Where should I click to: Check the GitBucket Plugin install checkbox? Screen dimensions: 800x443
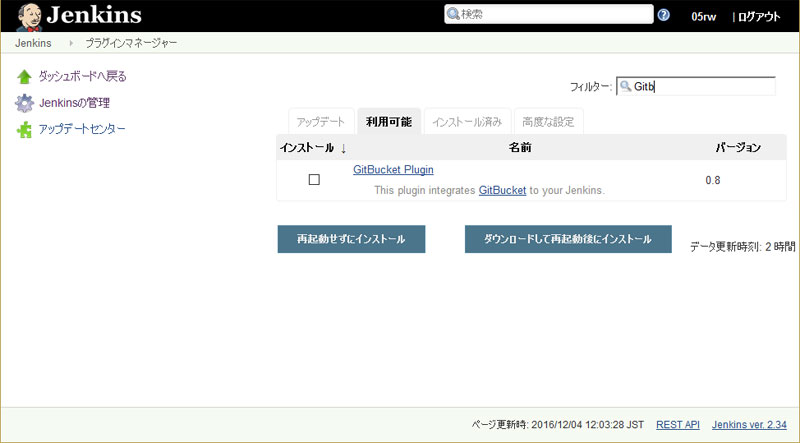click(314, 180)
